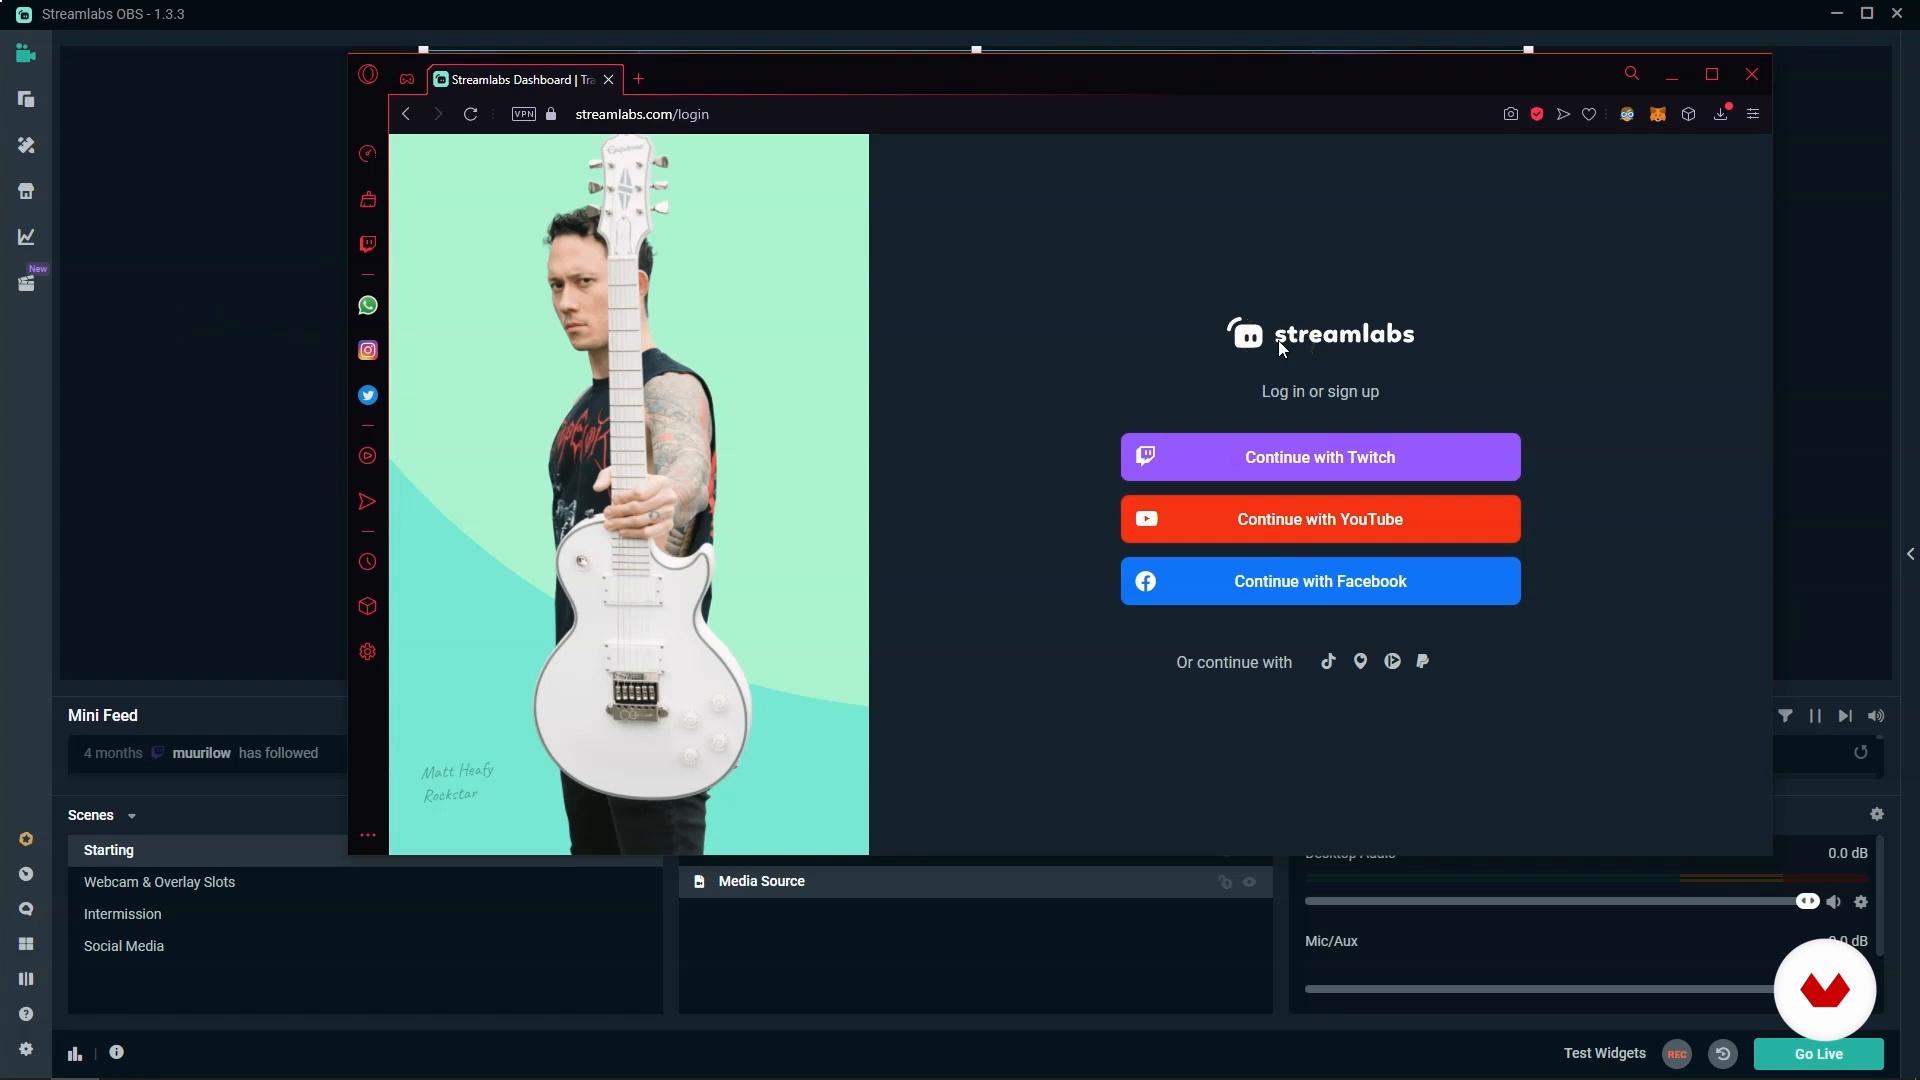The height and width of the screenshot is (1080, 1920).
Task: Expand the Scenes dropdown arrow
Action: point(131,816)
